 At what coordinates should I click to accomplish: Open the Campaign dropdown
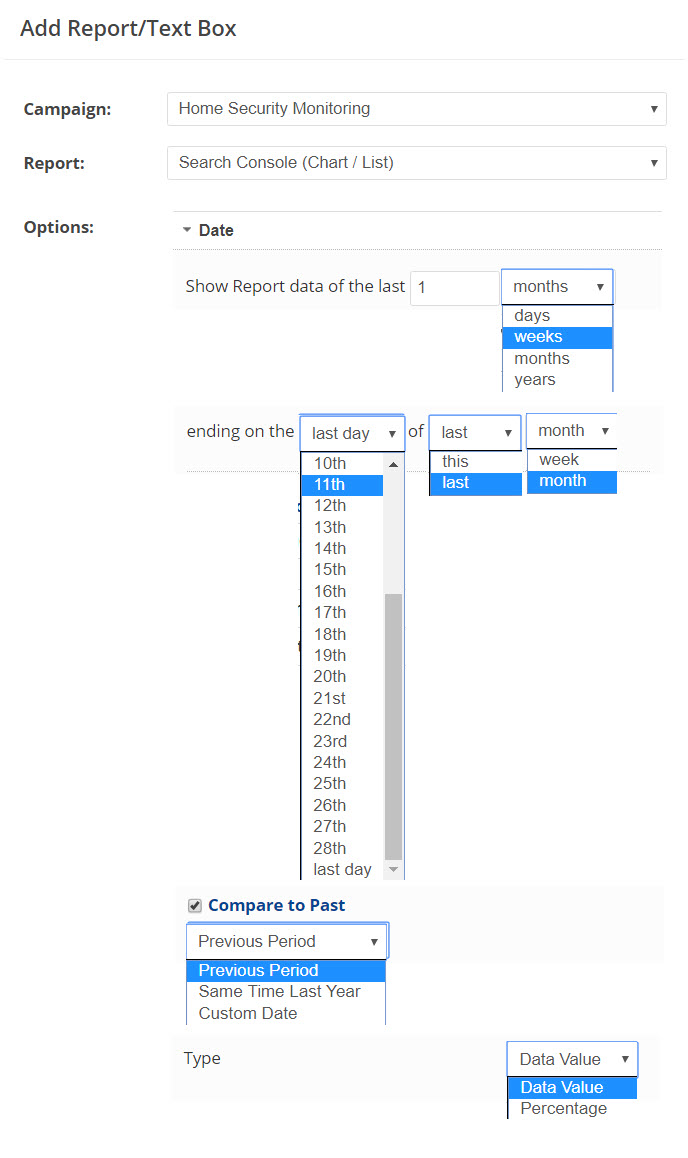[416, 108]
